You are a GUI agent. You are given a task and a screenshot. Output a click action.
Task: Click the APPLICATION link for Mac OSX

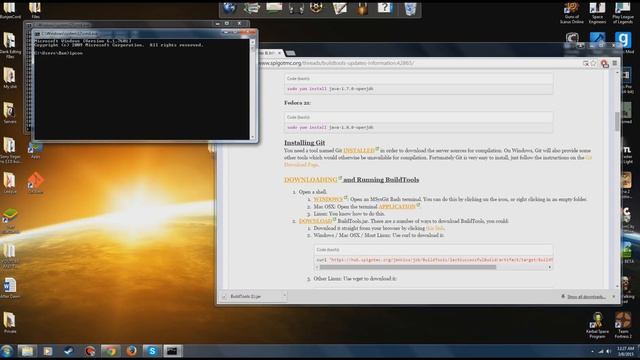tap(397, 207)
